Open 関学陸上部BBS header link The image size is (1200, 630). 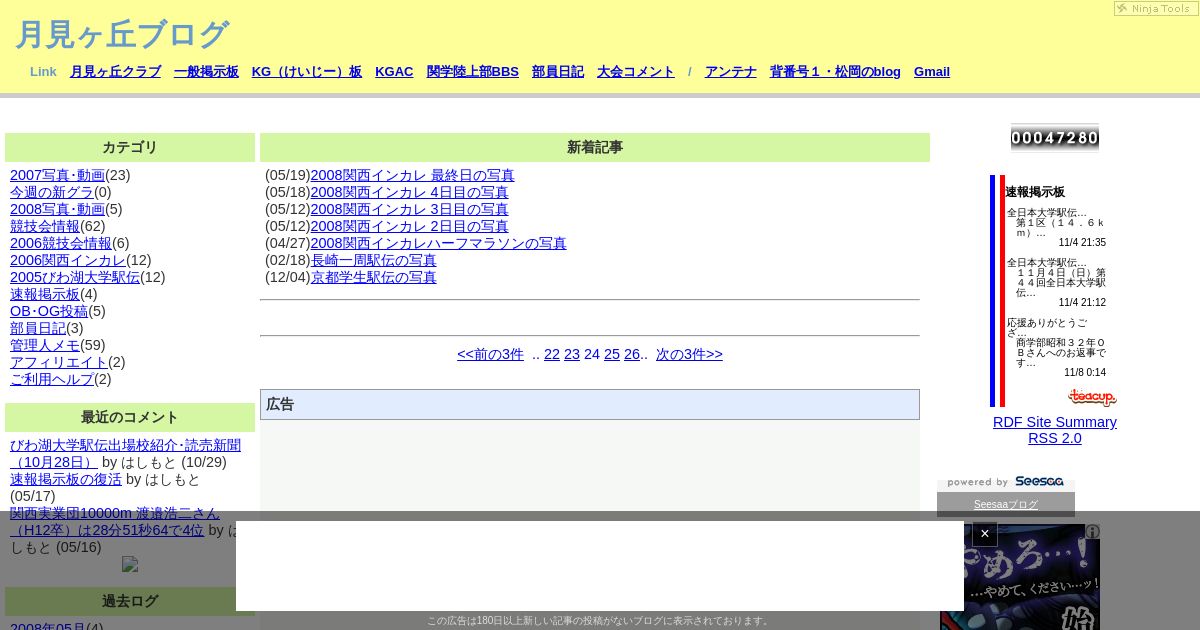tap(473, 72)
